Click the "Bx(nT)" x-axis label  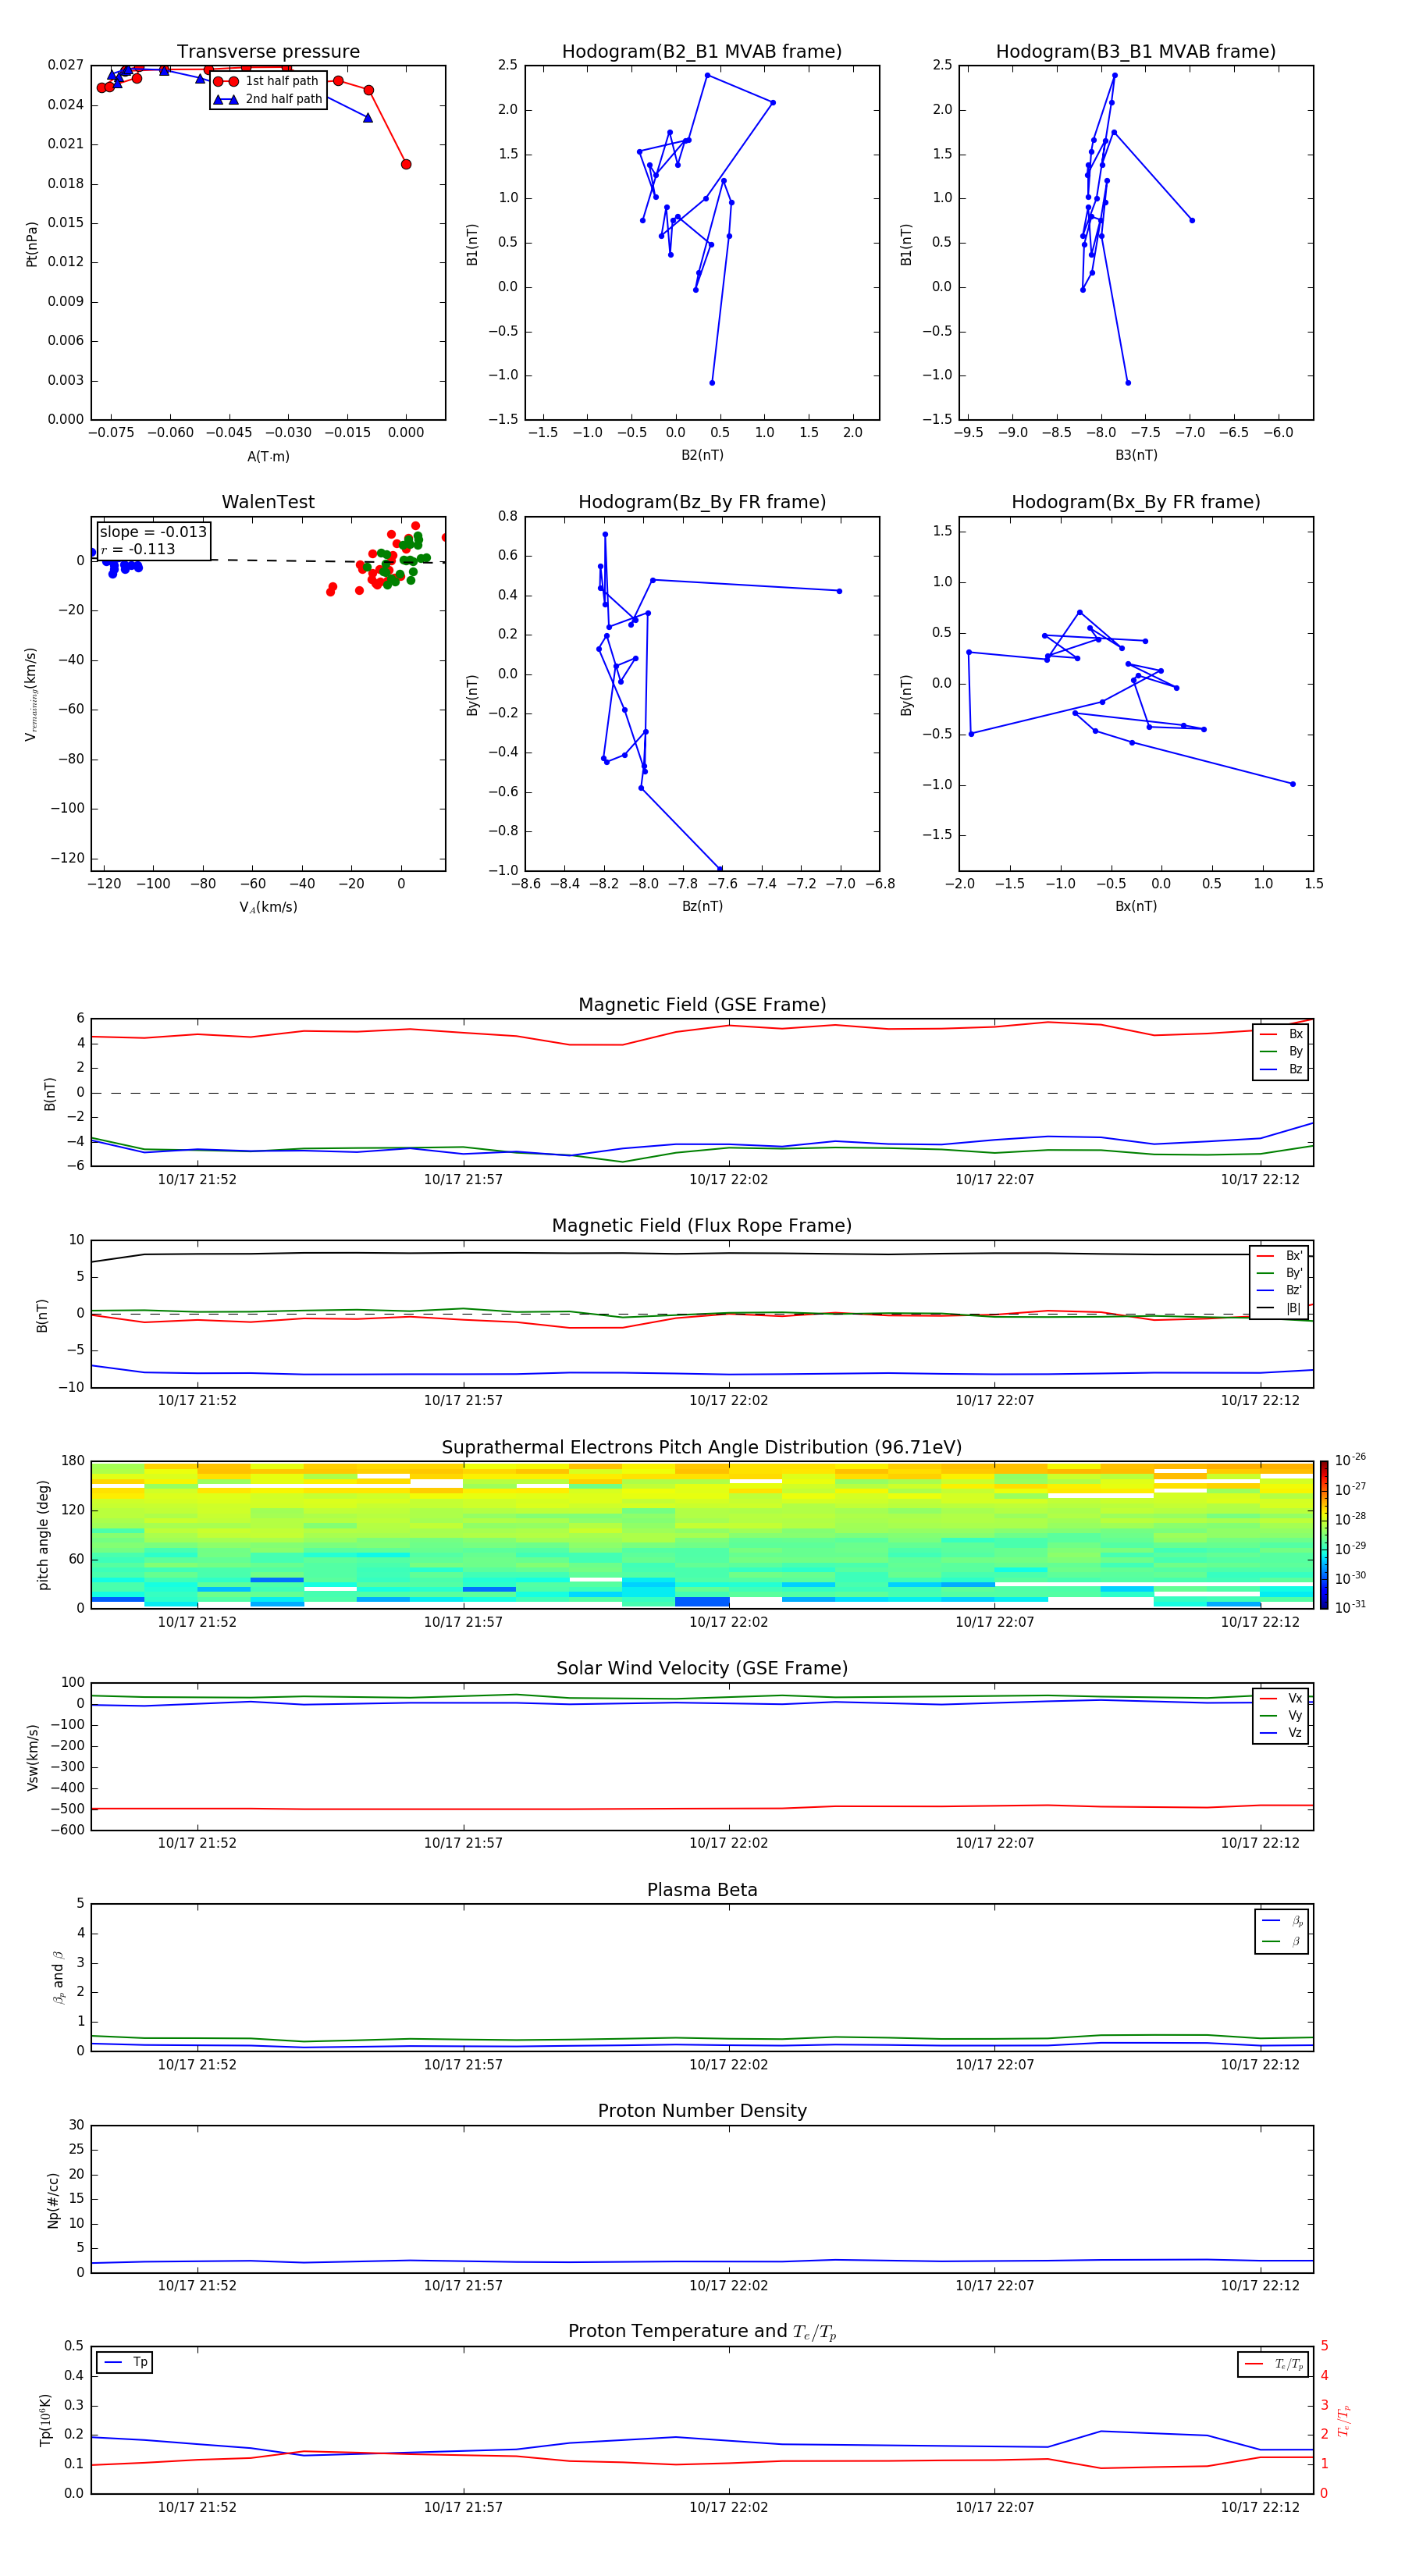pyautogui.click(x=1136, y=906)
